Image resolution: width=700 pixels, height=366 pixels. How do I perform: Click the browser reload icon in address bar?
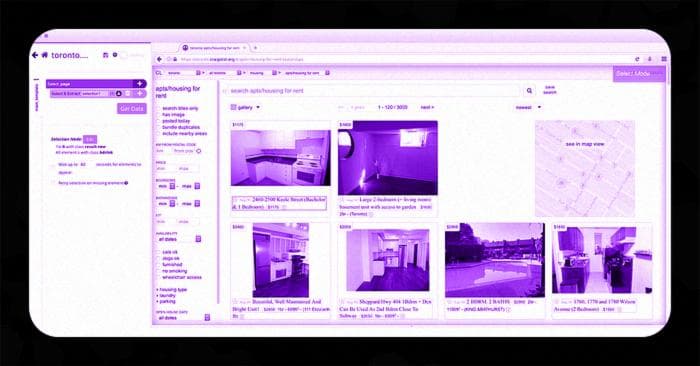click(x=637, y=59)
